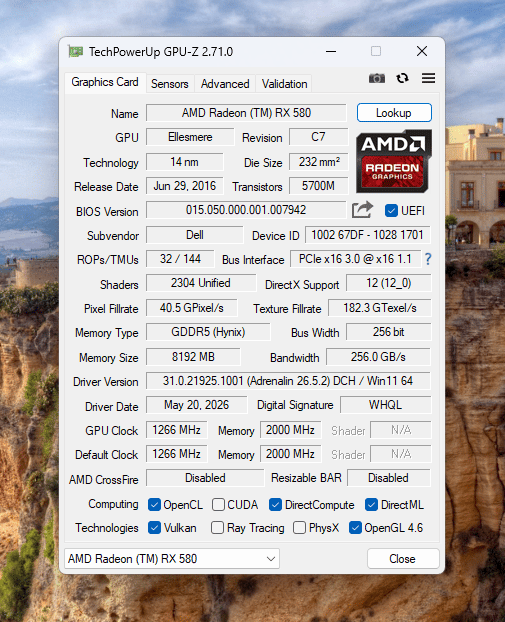Click the Bandwidth 256.0 GB/s field
Viewport: 505px width, 622px height.
tap(378, 357)
